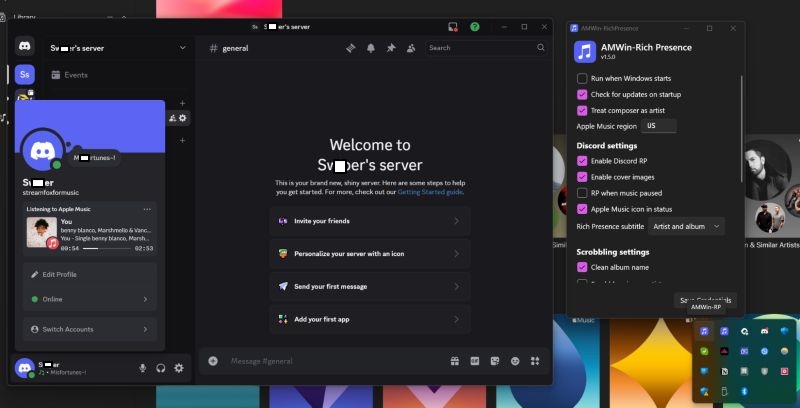
Task: Open the apps launcher icon in message bar
Action: [x=535, y=361]
